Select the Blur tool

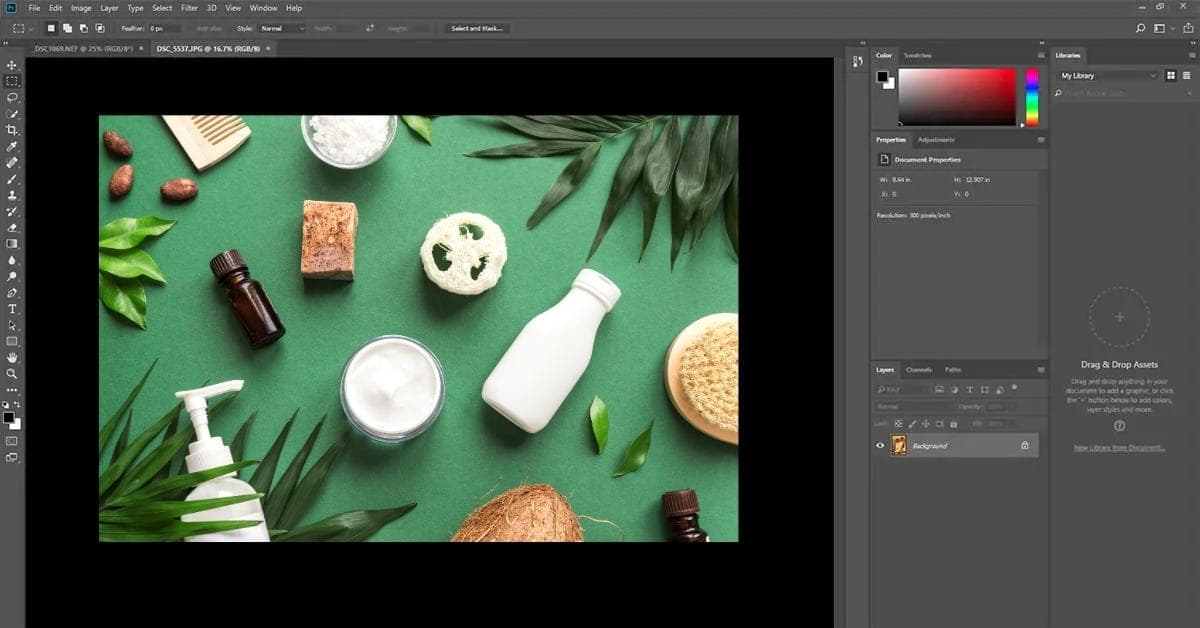coord(12,260)
